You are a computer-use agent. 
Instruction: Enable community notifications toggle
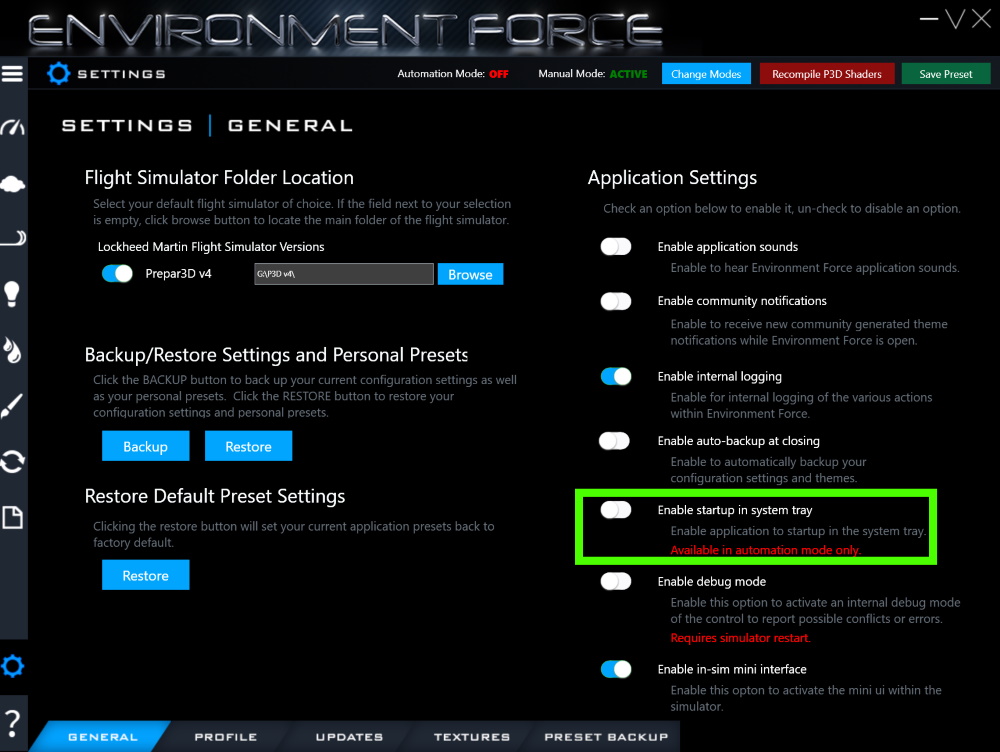pyautogui.click(x=615, y=301)
